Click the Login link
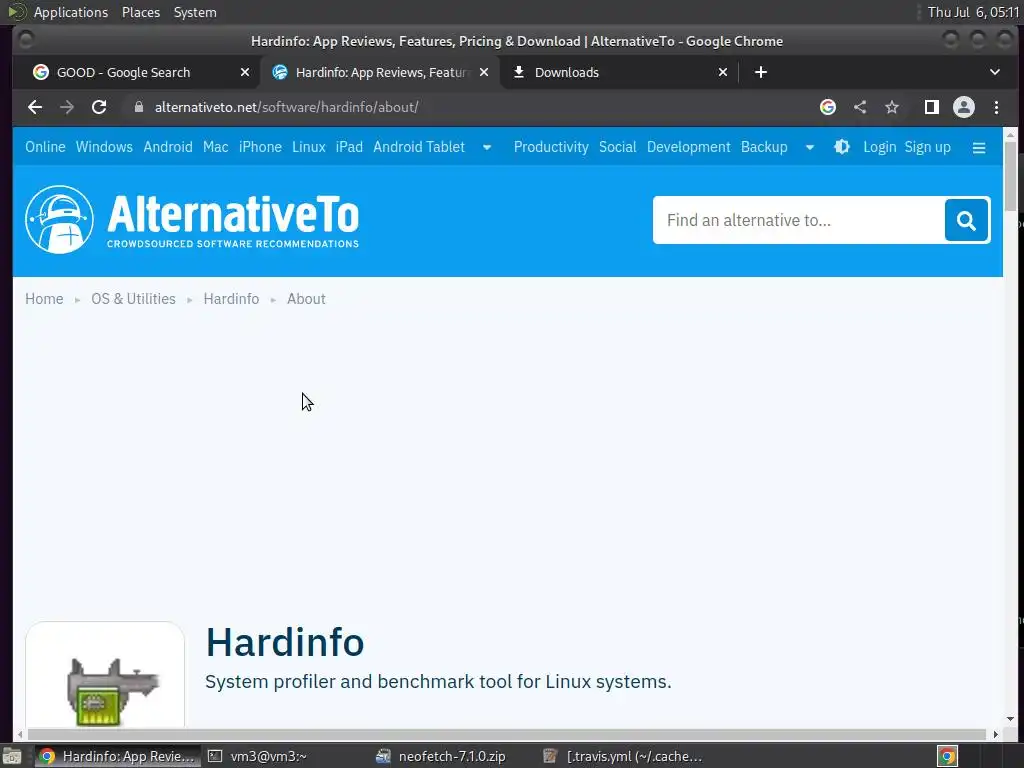 pyautogui.click(x=879, y=147)
